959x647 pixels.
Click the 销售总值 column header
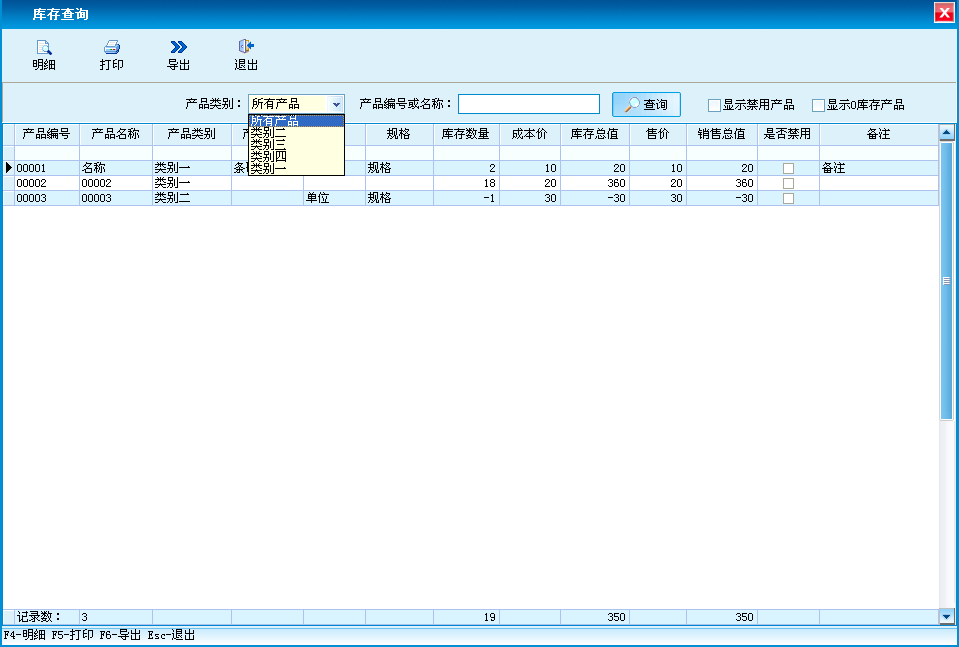point(721,134)
